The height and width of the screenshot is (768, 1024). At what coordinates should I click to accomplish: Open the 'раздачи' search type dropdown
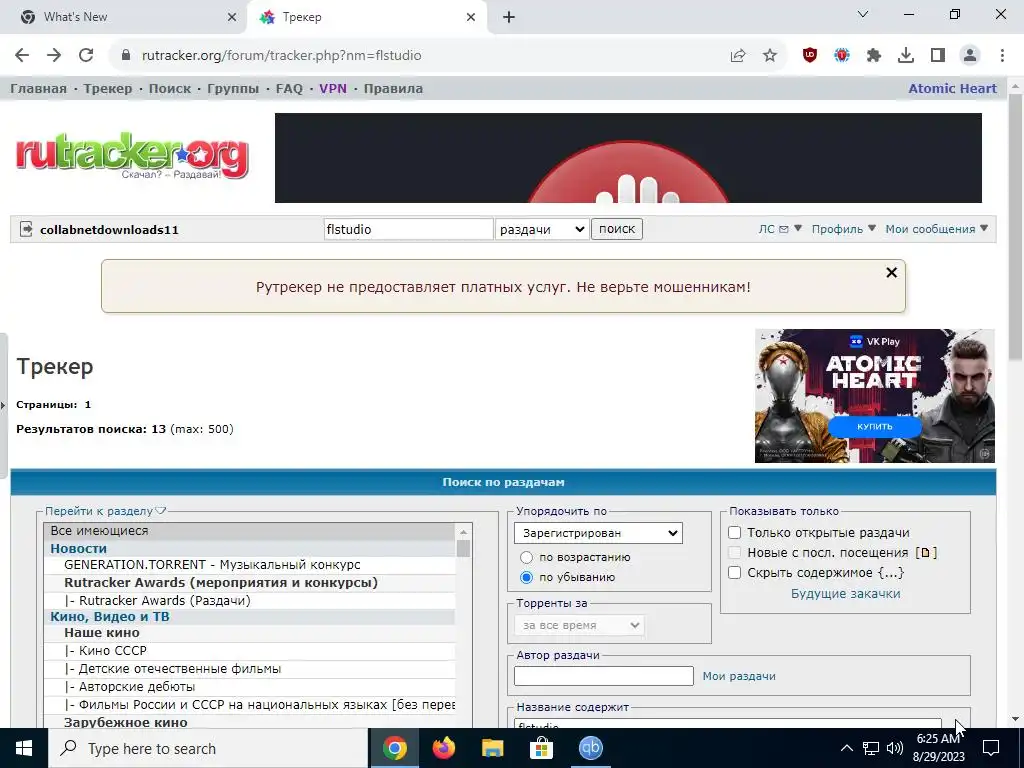click(x=542, y=229)
